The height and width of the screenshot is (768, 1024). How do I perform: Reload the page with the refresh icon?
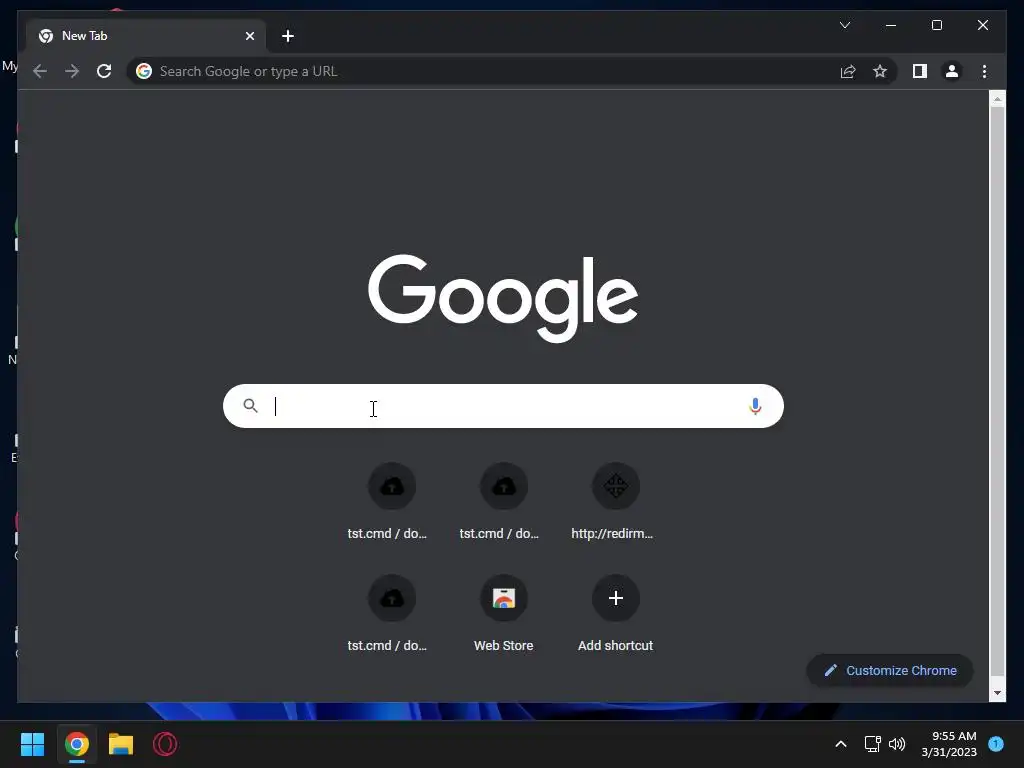coord(104,71)
